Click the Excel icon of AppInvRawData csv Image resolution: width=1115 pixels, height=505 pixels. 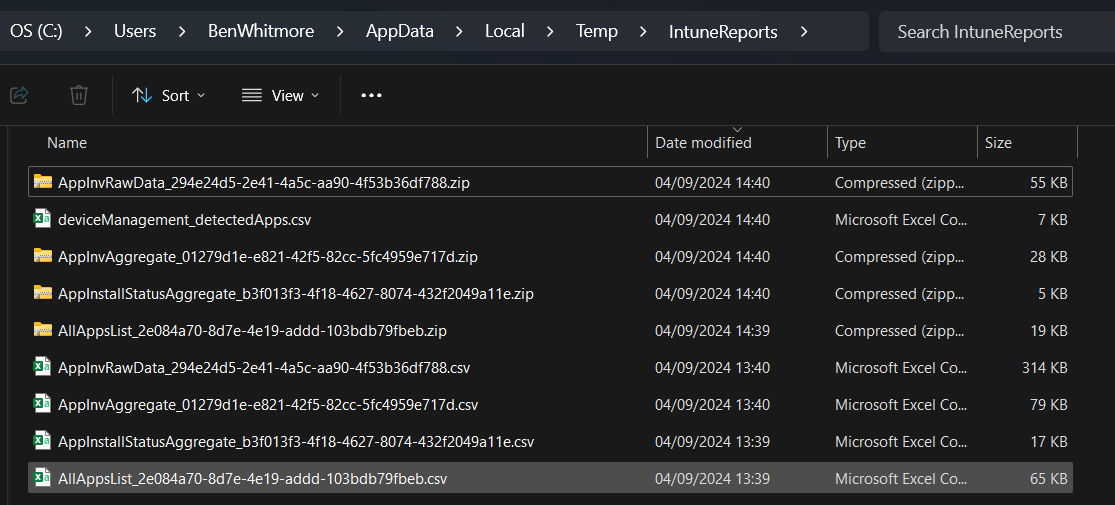click(x=43, y=367)
